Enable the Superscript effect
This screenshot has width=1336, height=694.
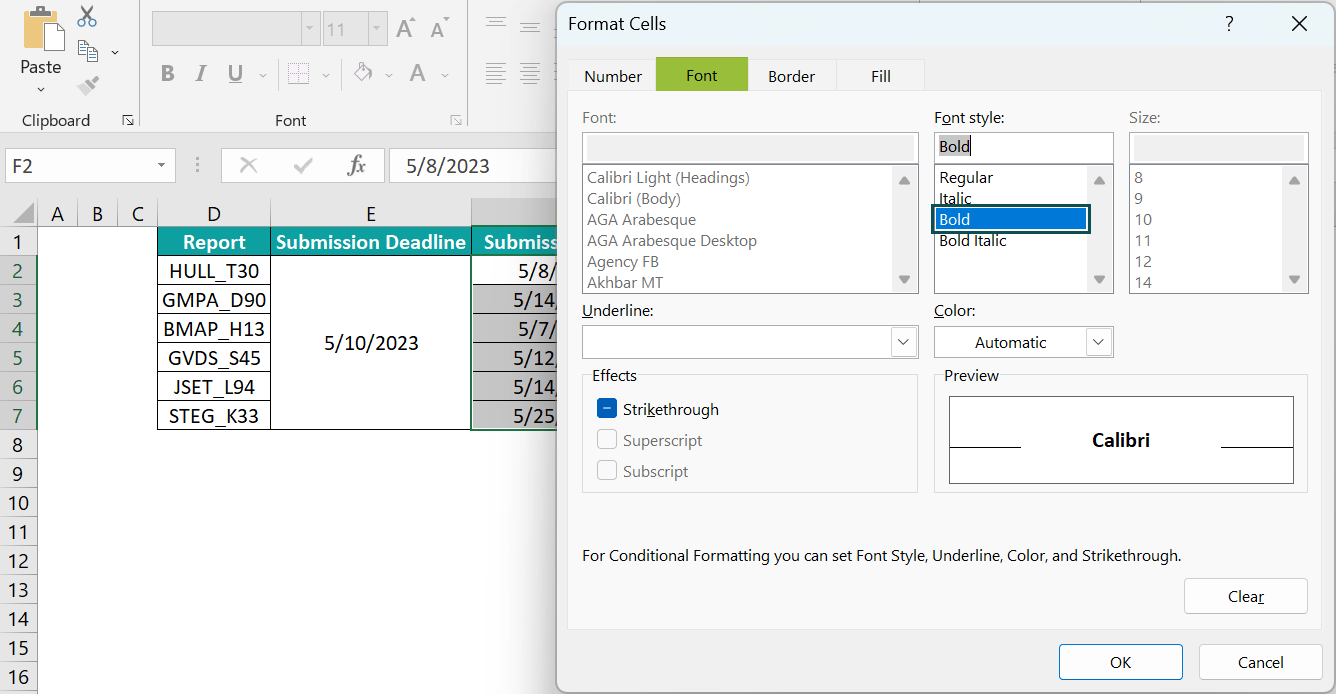point(606,440)
